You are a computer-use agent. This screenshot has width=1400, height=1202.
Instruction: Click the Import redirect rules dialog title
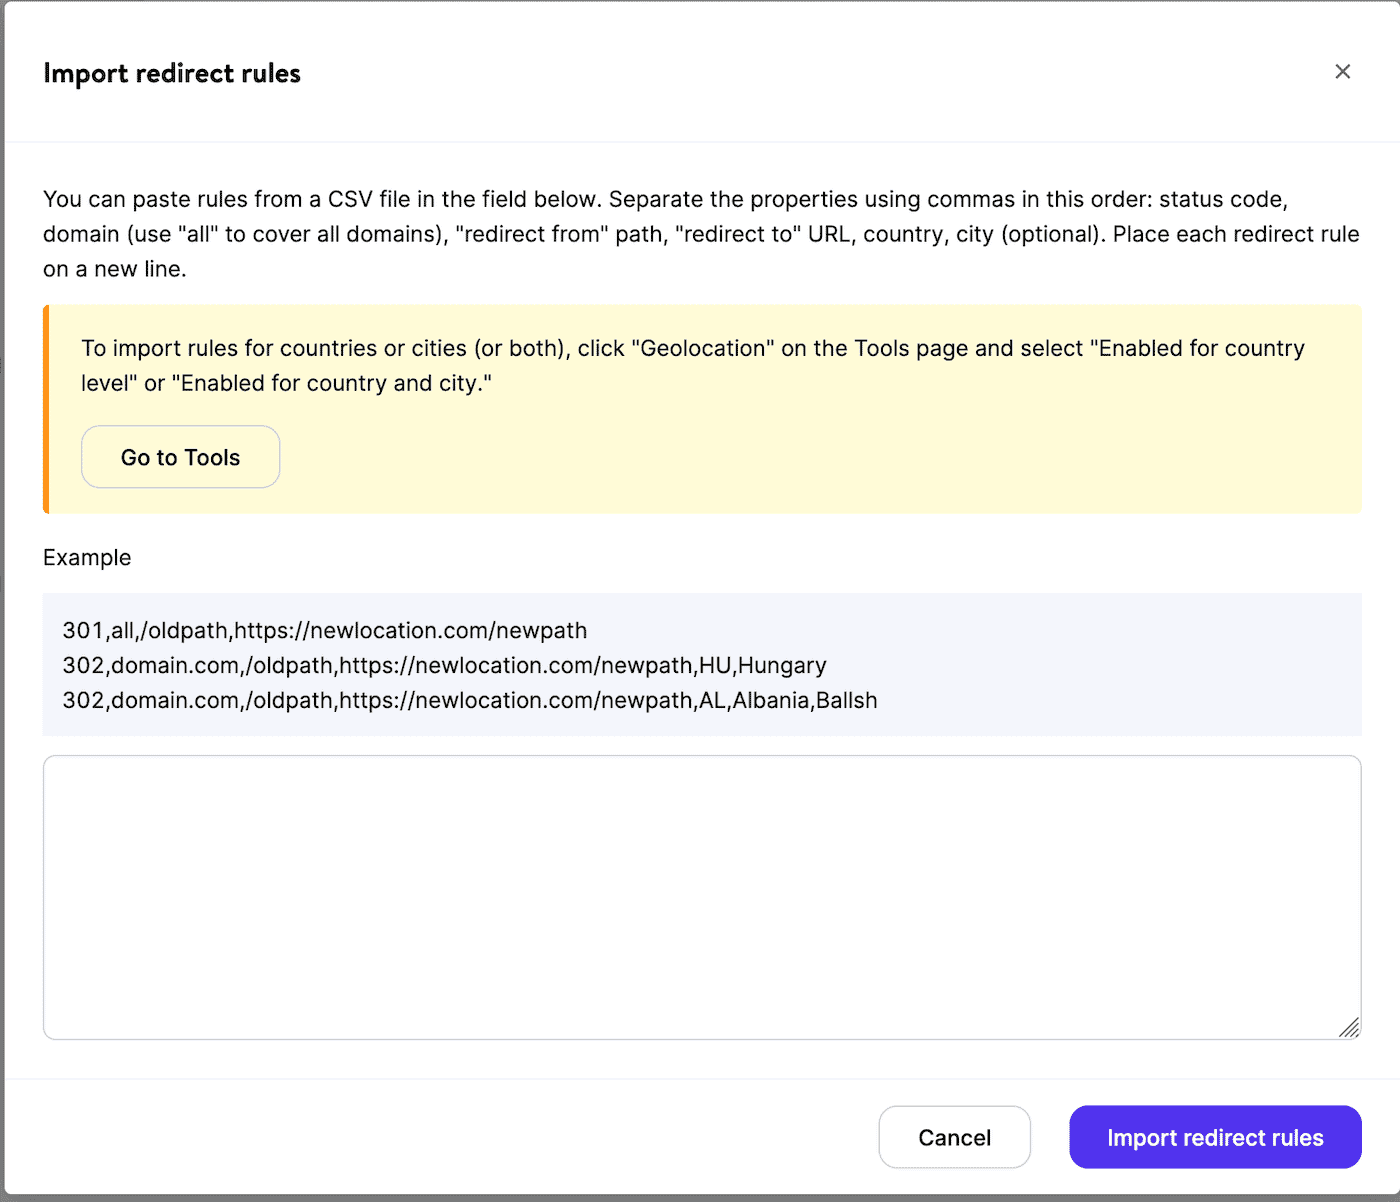[x=171, y=72]
